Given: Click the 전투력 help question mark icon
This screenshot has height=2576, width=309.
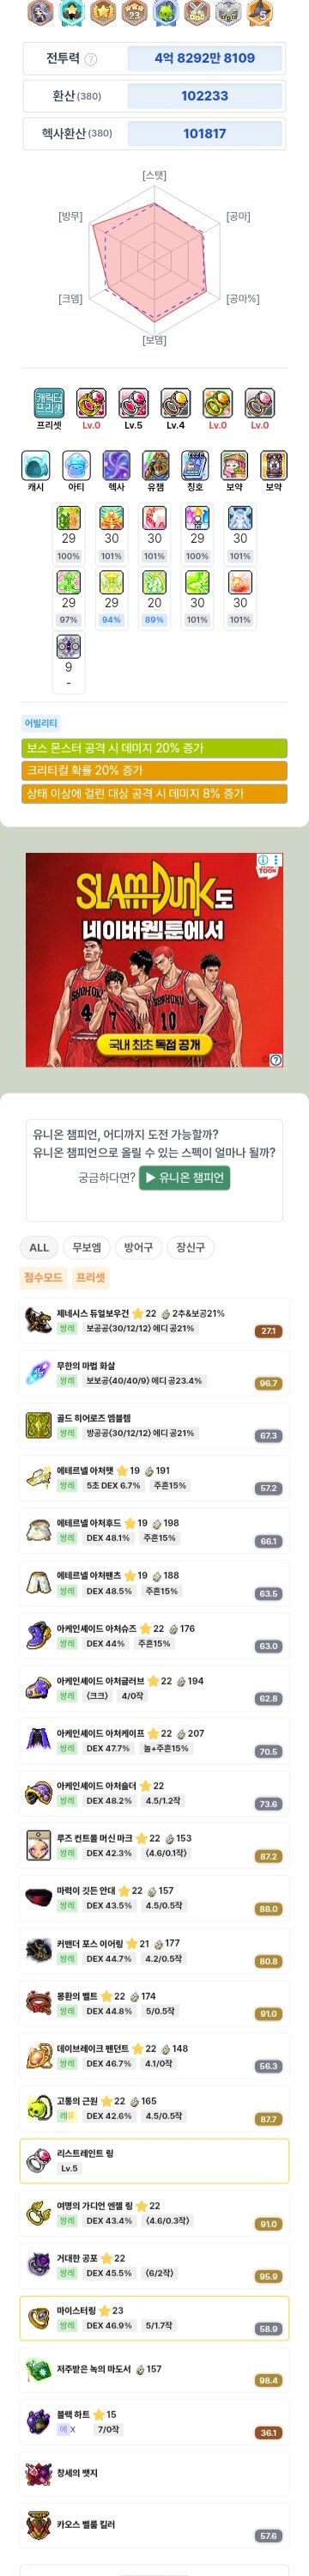Looking at the screenshot, I should (x=91, y=59).
